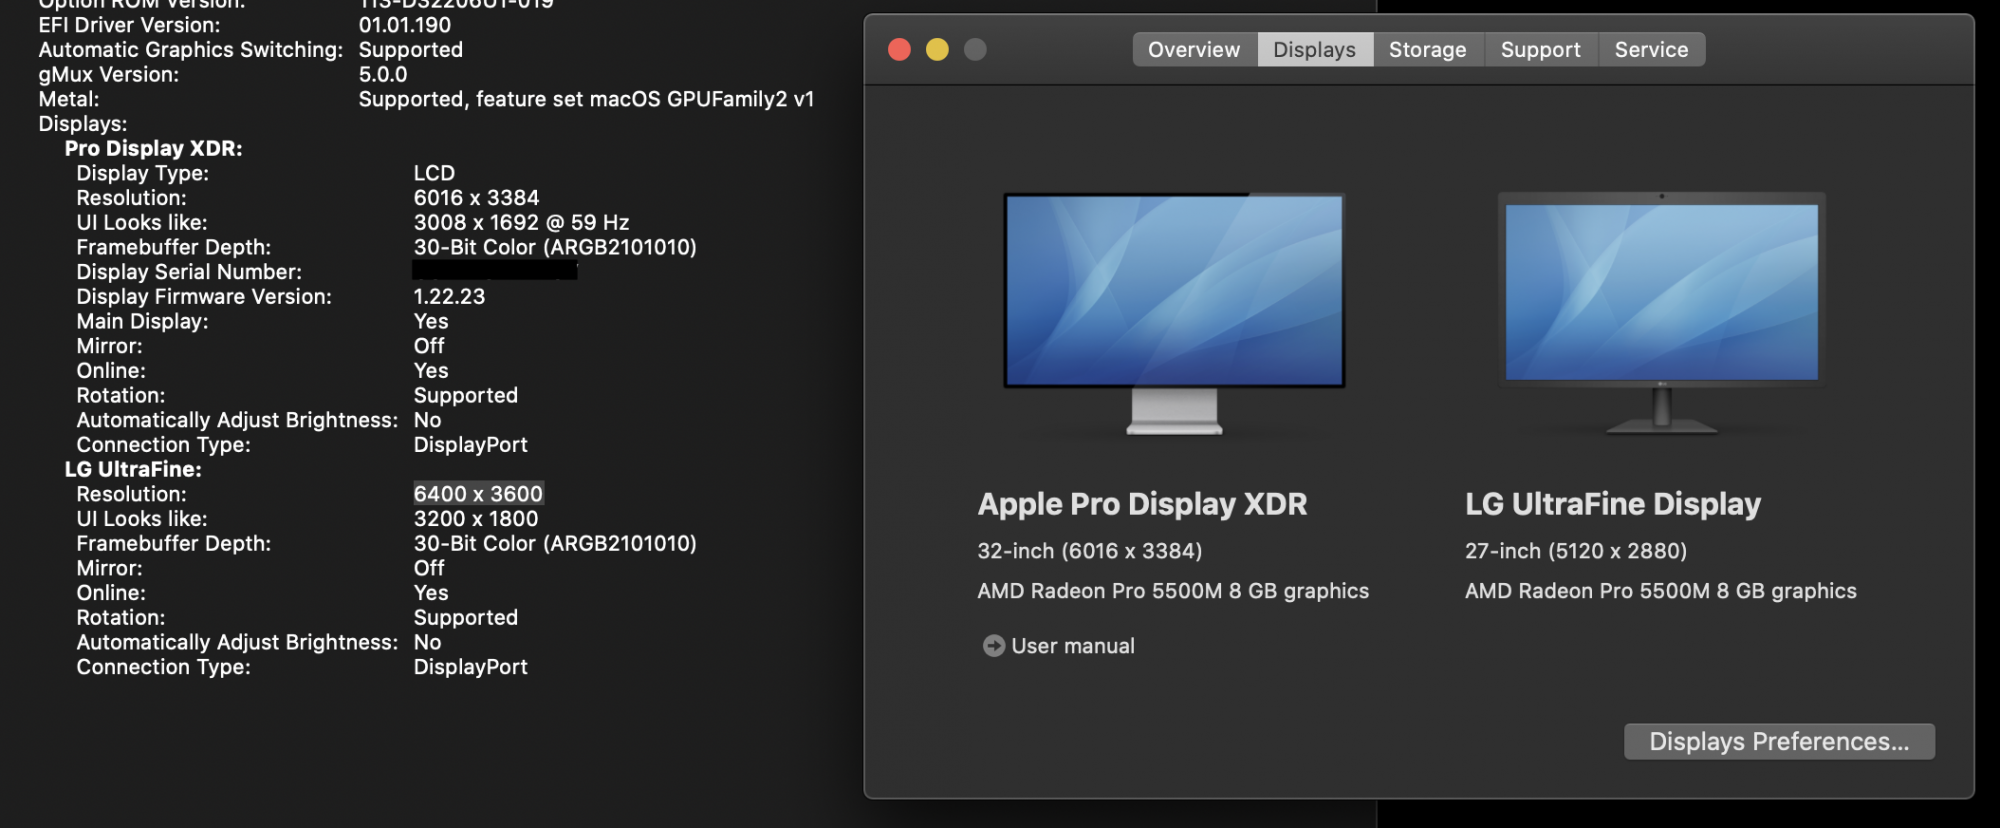Click the LG UltraFine Display monitor image
This screenshot has height=828, width=2000.
pos(1662,313)
